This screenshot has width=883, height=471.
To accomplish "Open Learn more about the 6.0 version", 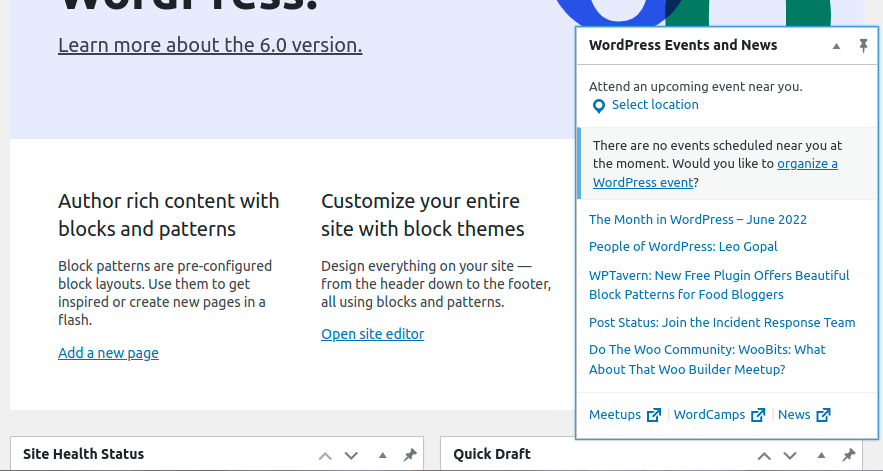I will click(x=210, y=45).
